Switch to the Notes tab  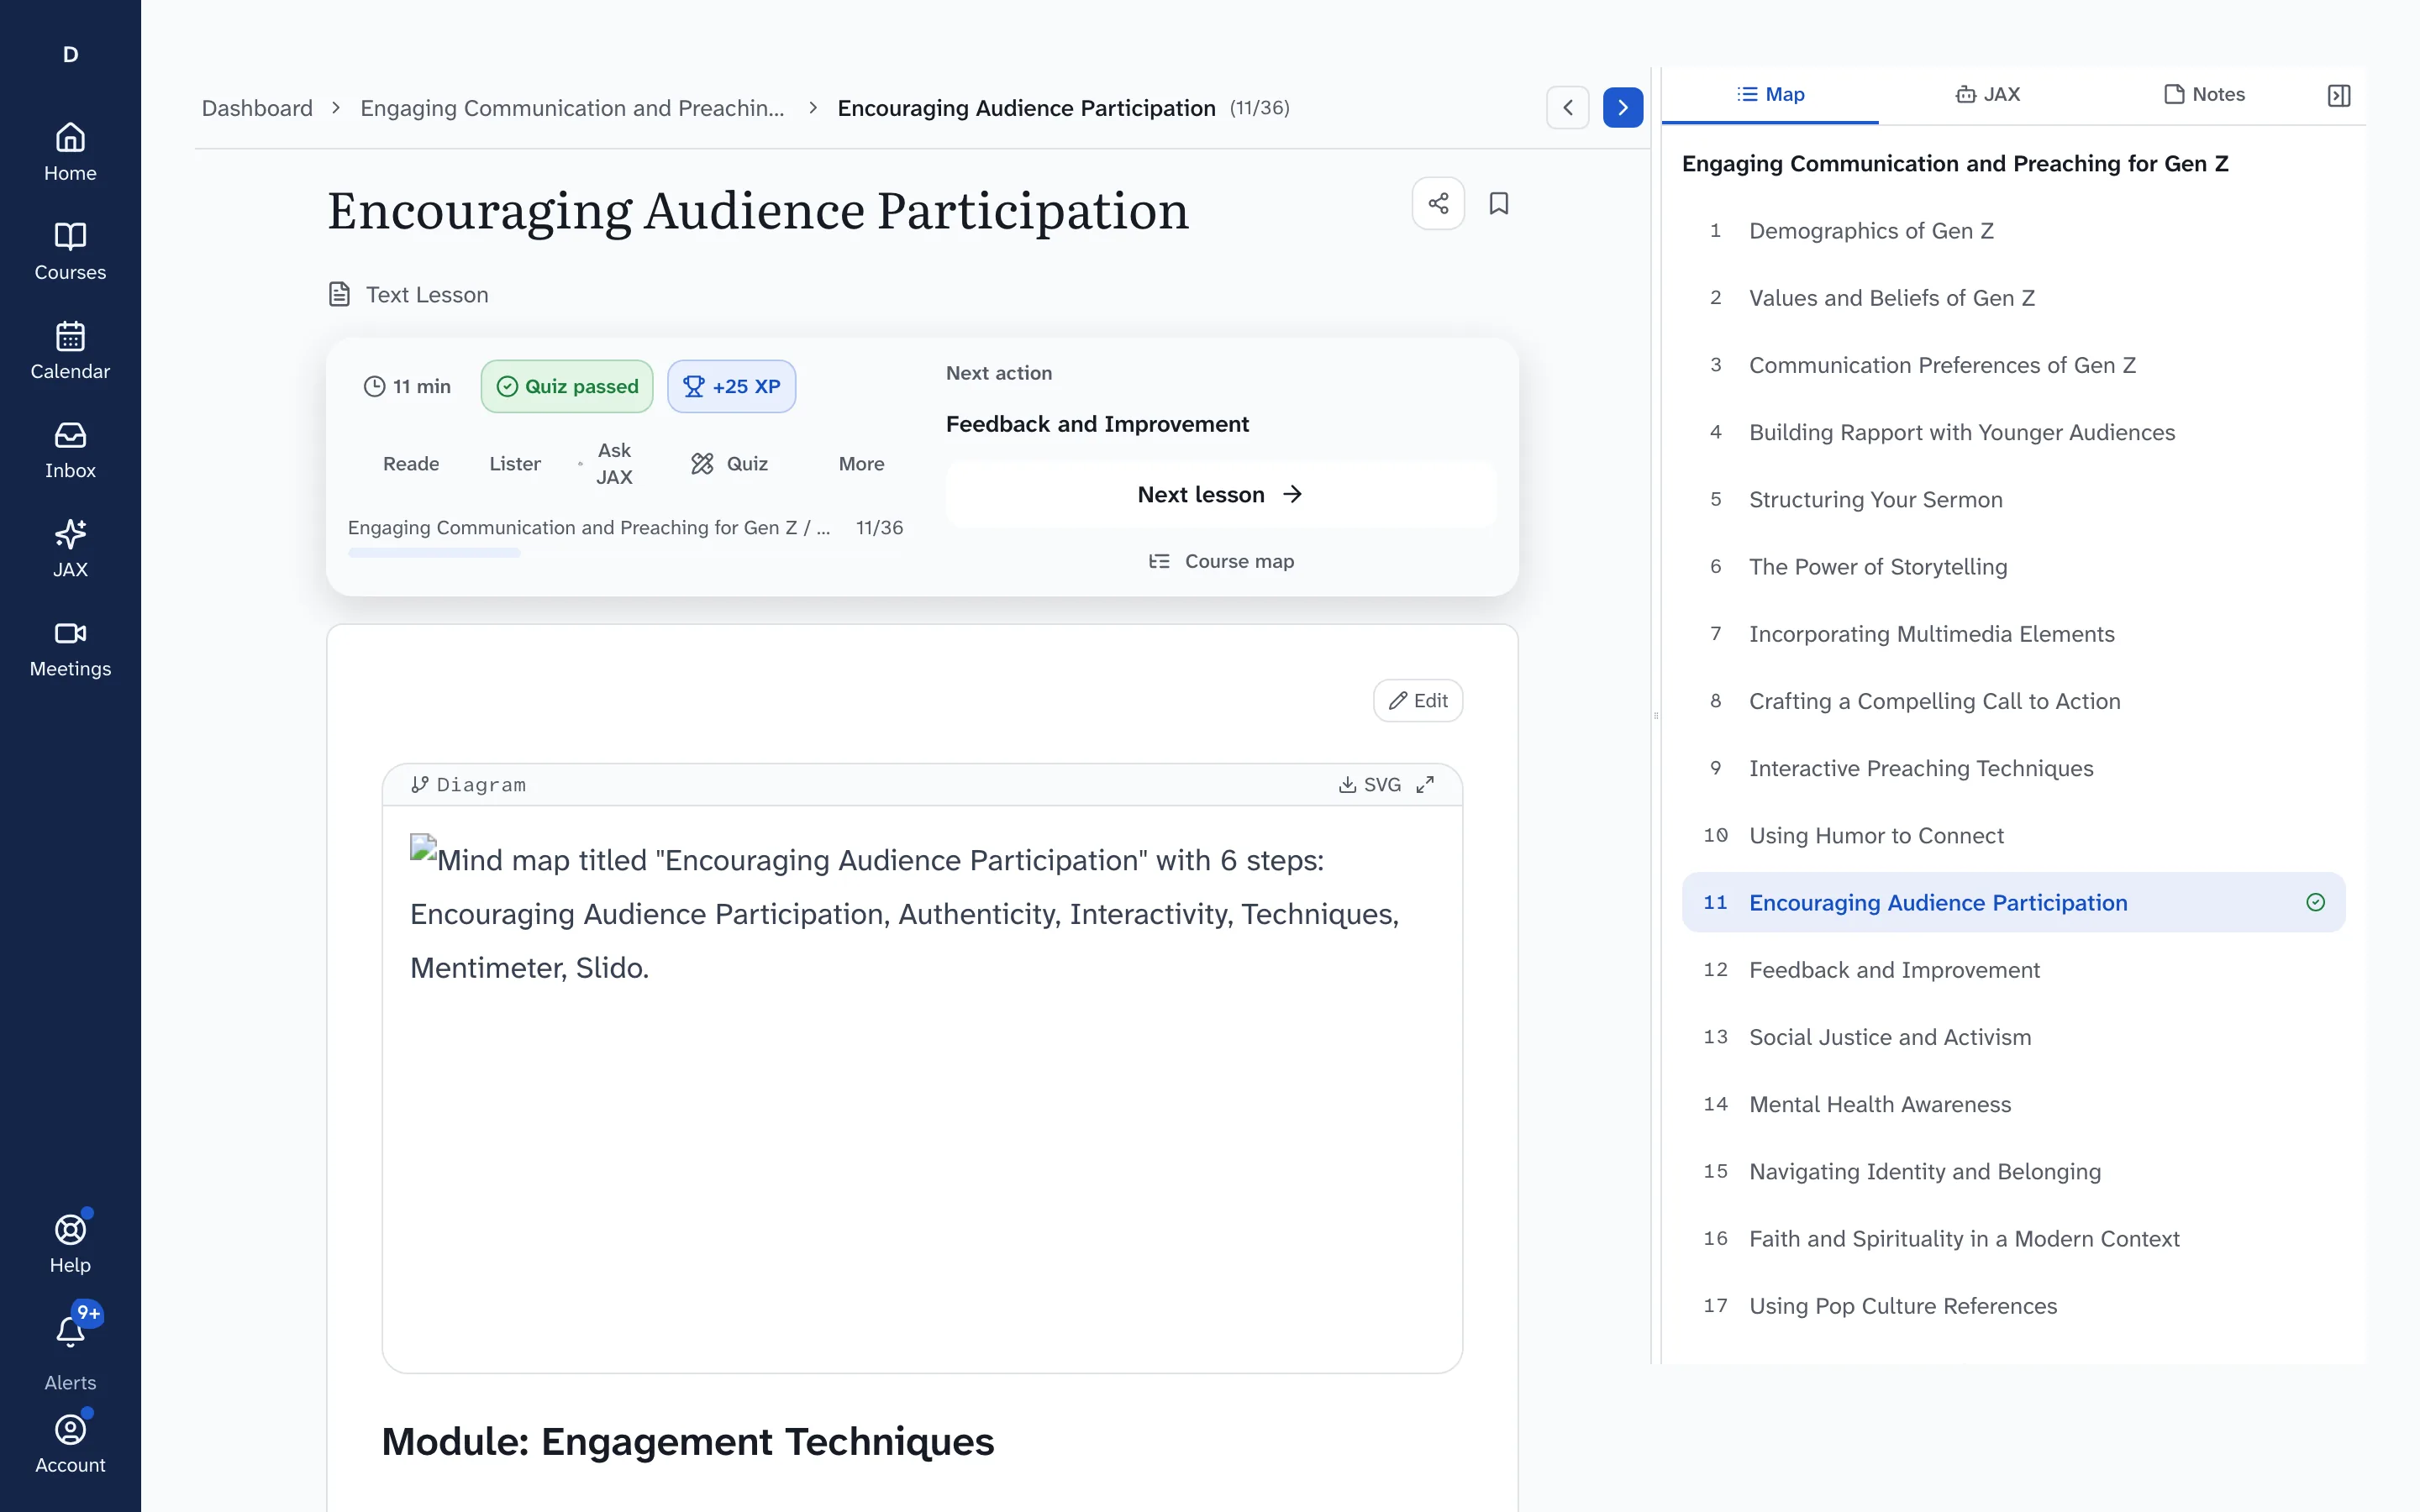coord(2204,94)
